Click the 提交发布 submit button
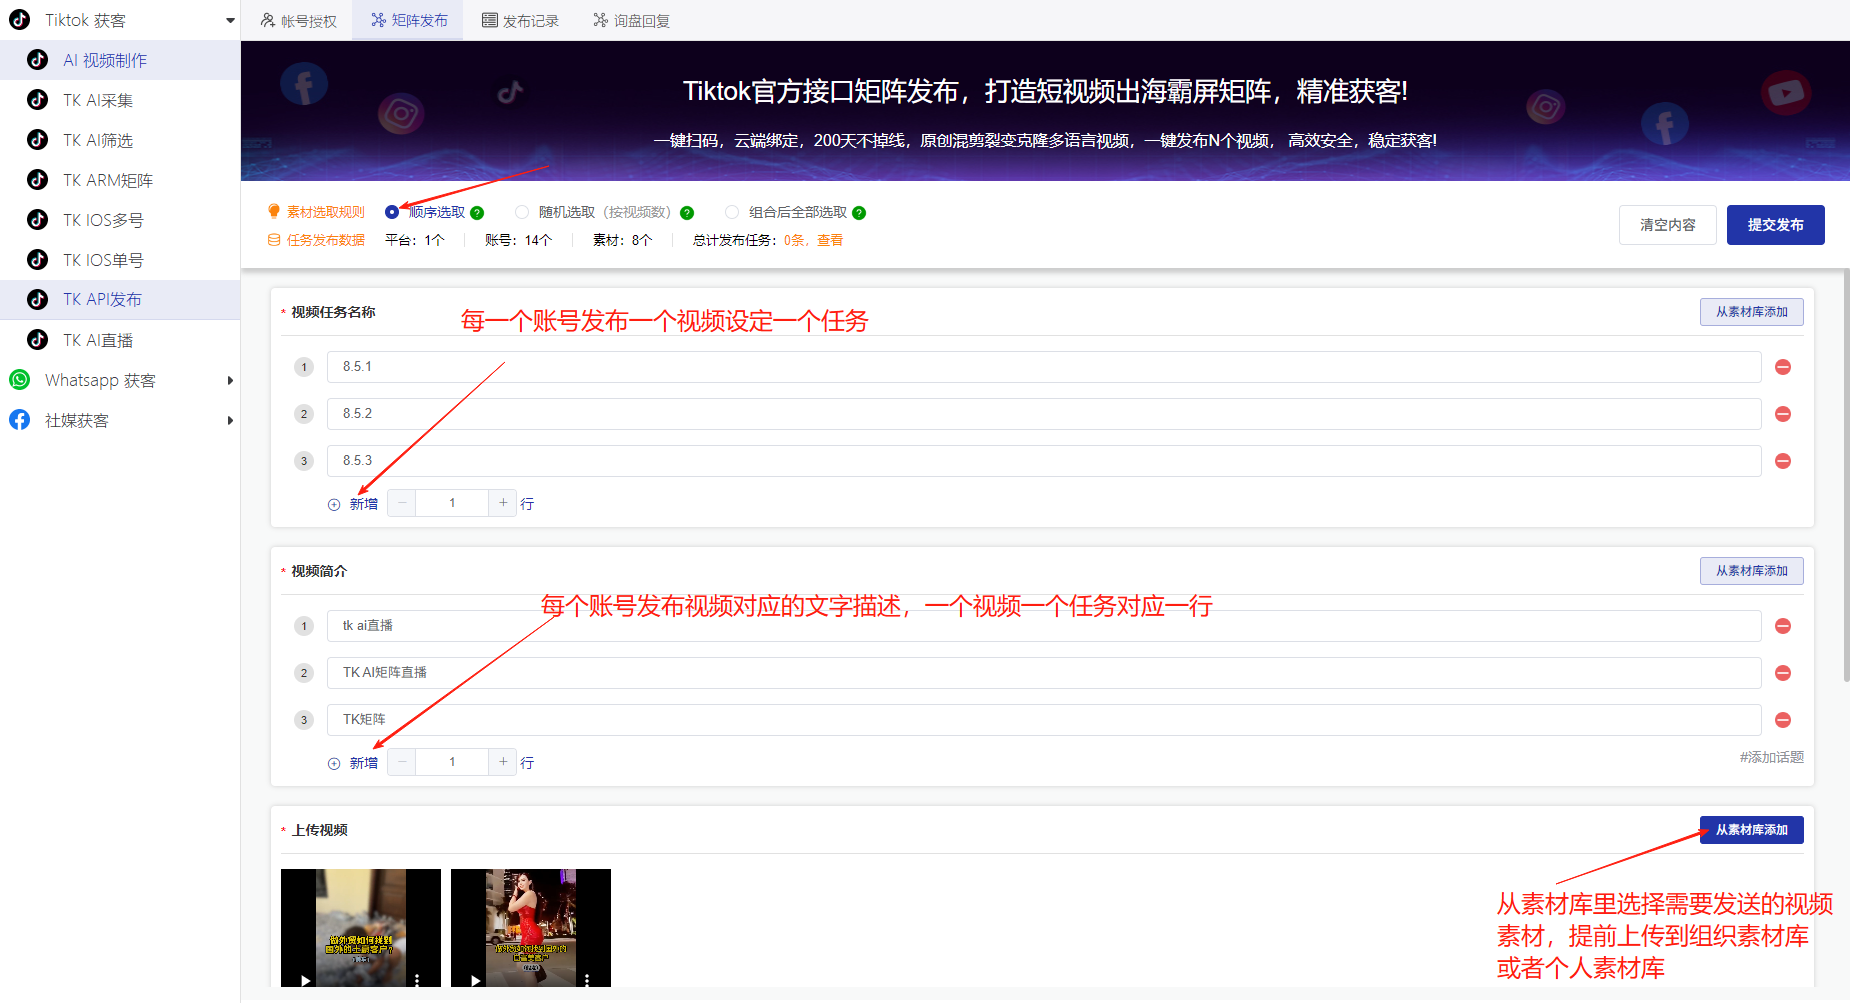This screenshot has height=1003, width=1853. (1775, 224)
